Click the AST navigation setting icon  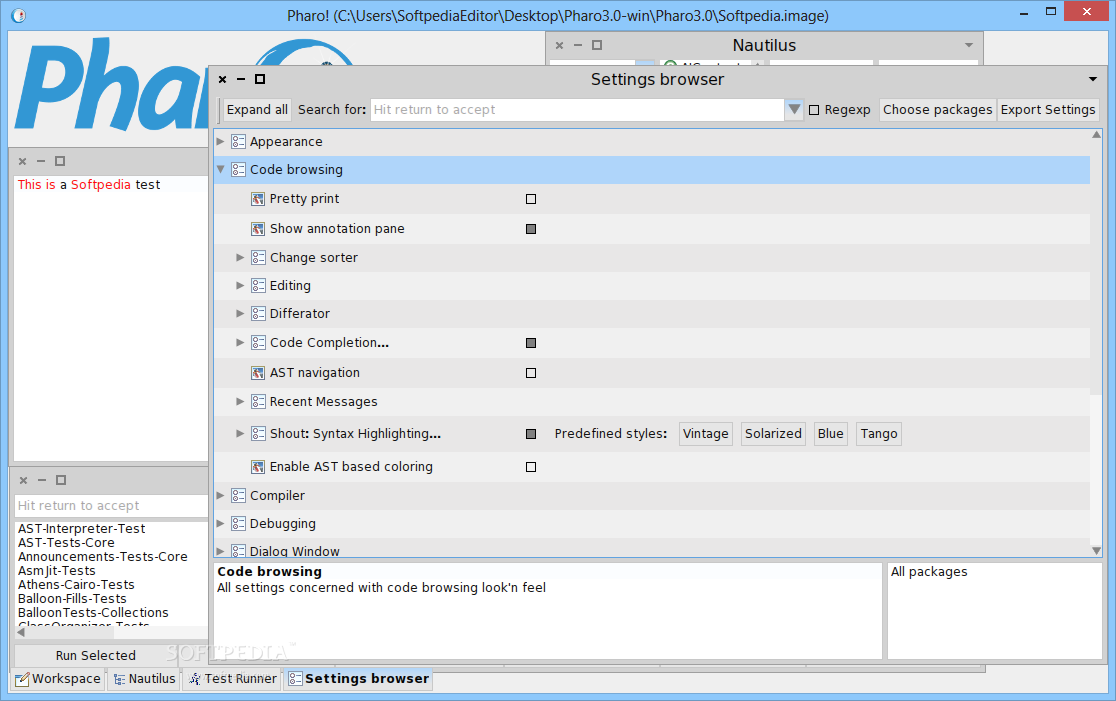tap(258, 373)
